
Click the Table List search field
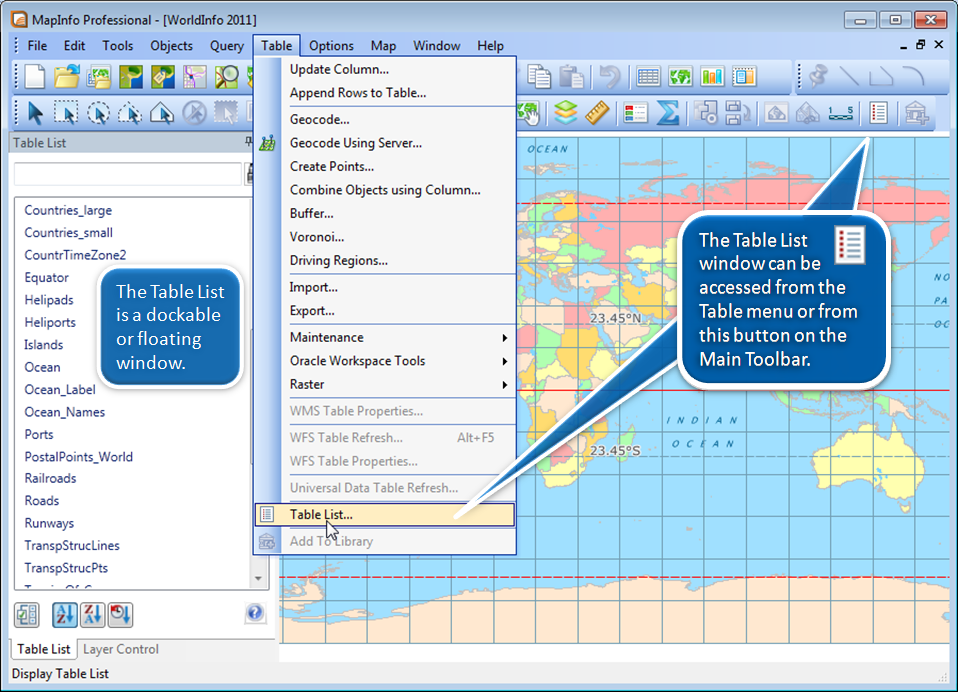pyautogui.click(x=128, y=174)
